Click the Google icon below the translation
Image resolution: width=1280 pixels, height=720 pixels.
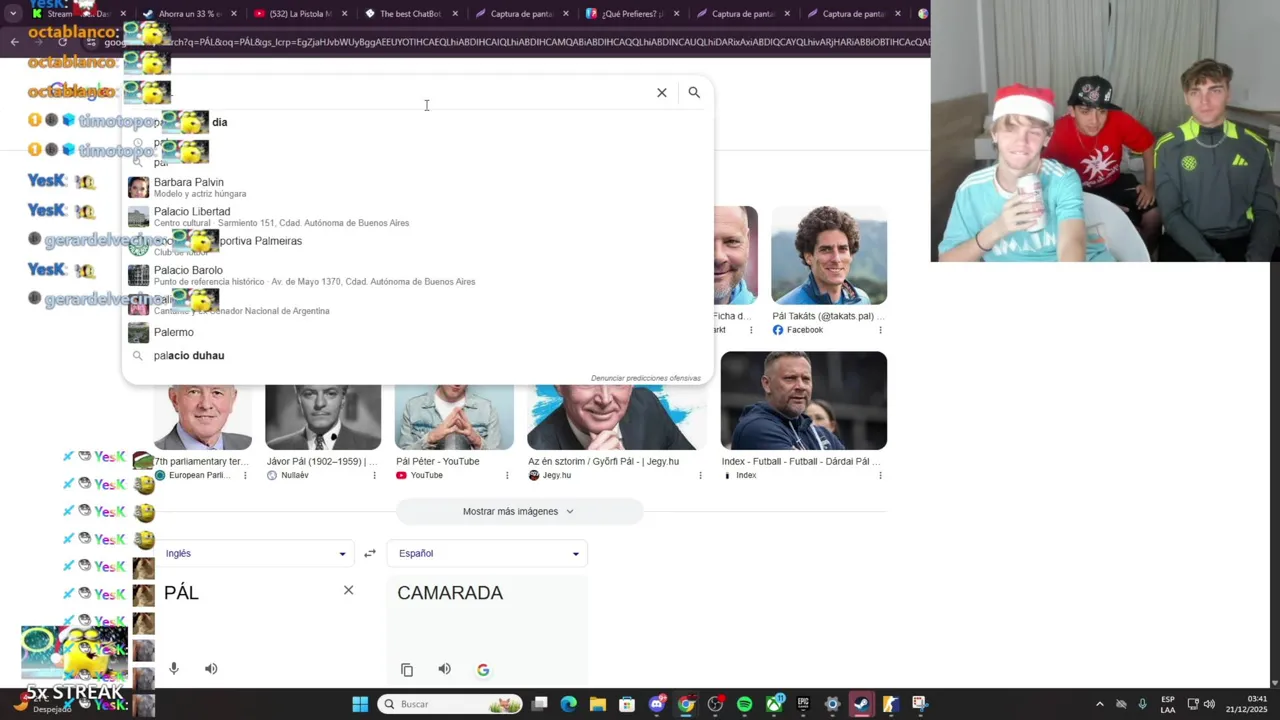tap(483, 670)
